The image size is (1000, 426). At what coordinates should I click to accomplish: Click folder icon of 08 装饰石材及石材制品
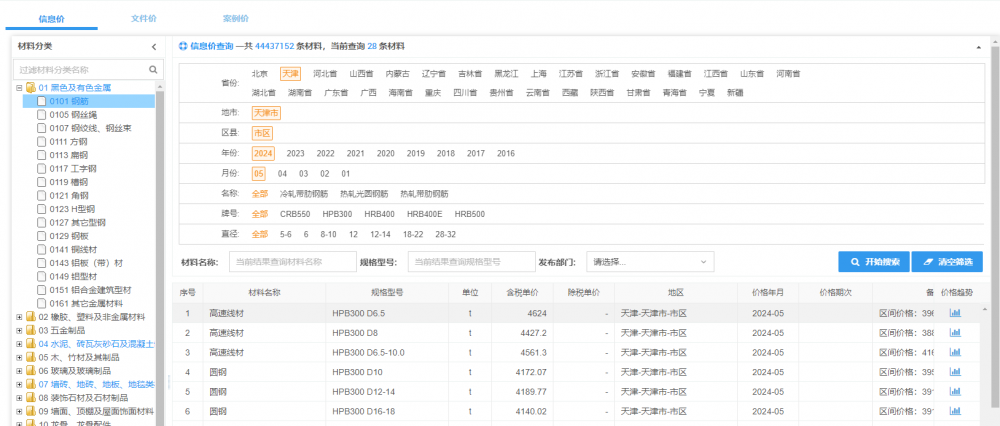[x=31, y=397]
